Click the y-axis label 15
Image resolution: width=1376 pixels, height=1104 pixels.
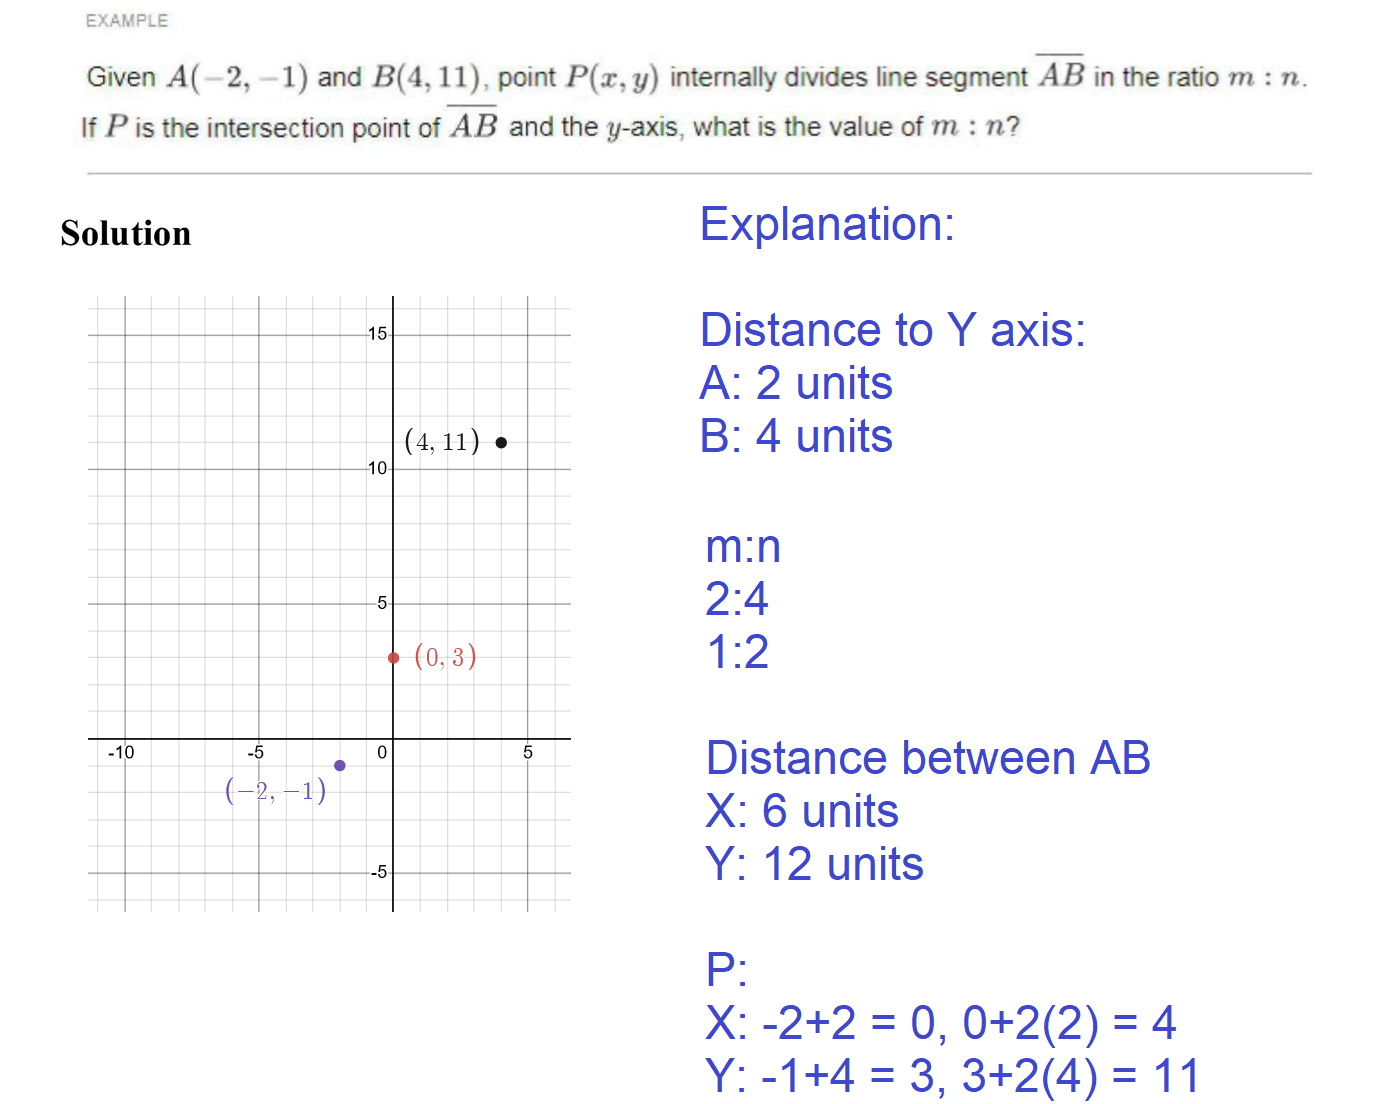click(x=377, y=334)
